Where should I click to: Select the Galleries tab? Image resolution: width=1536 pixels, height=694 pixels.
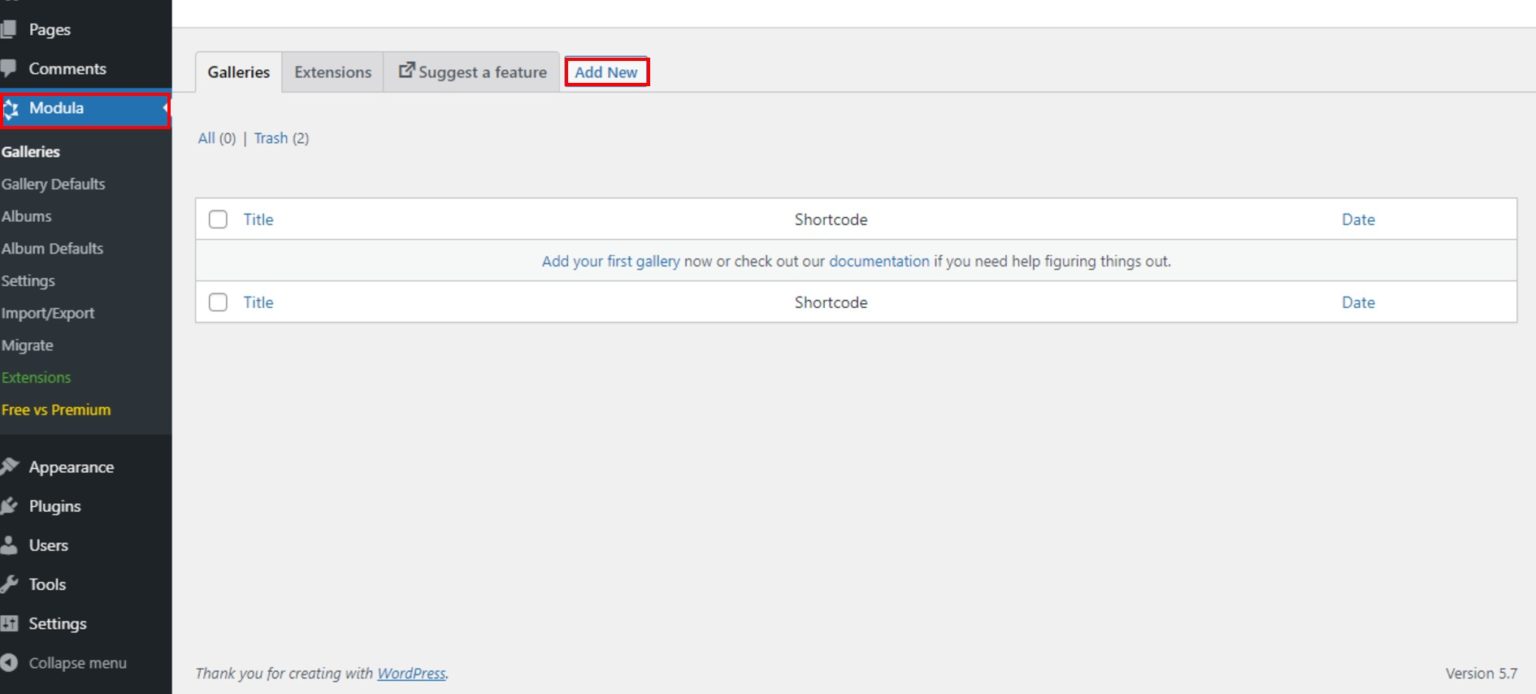238,71
